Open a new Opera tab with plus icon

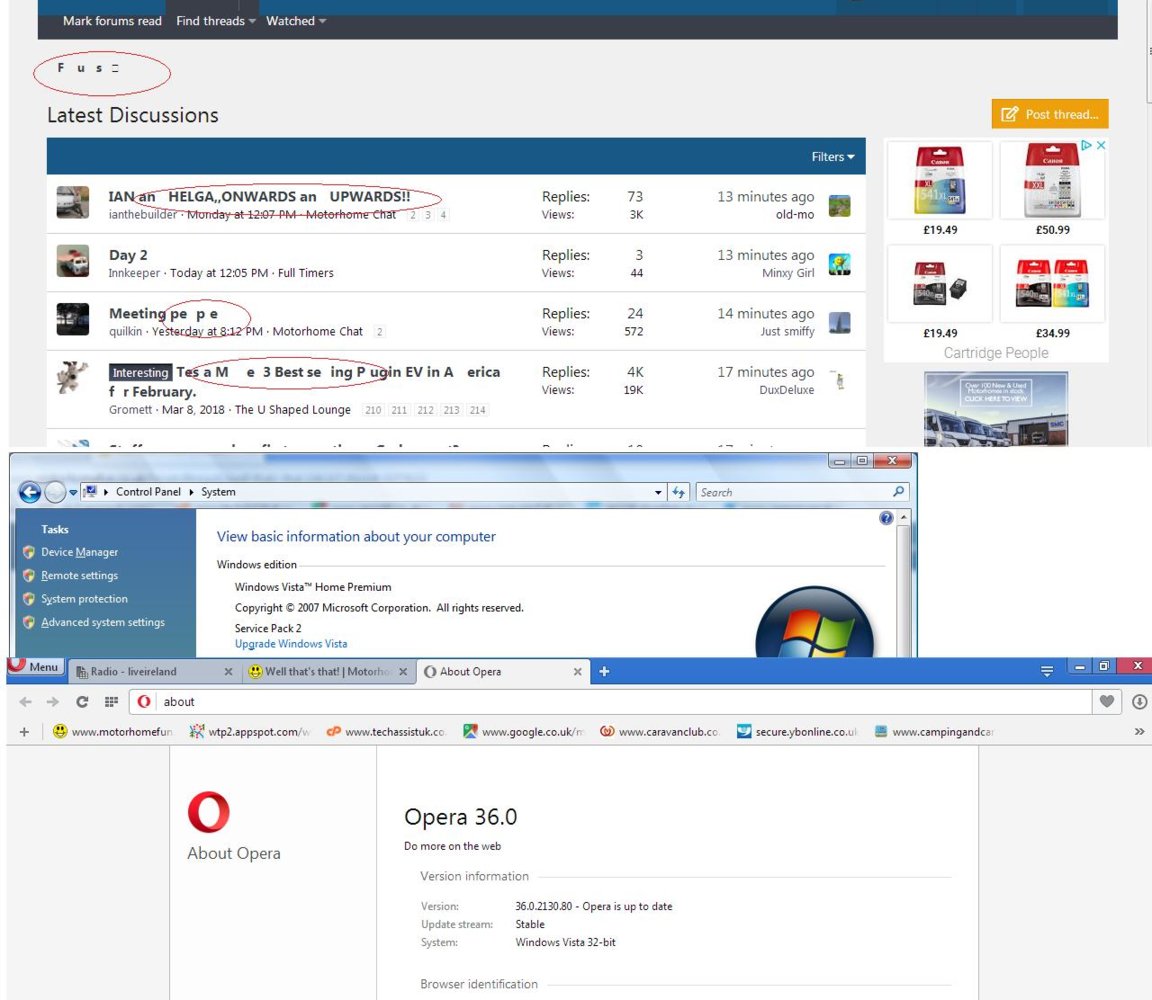click(x=604, y=672)
